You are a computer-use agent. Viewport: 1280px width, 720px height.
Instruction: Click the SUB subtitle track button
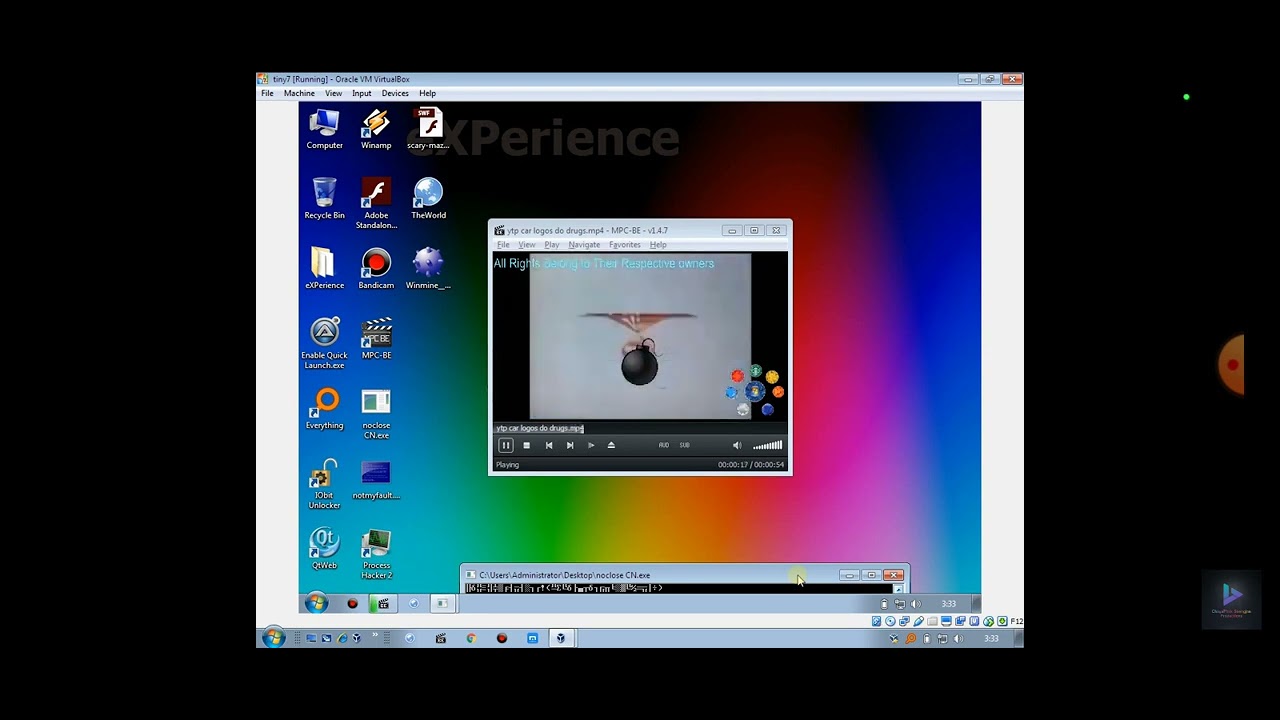pyautogui.click(x=685, y=445)
